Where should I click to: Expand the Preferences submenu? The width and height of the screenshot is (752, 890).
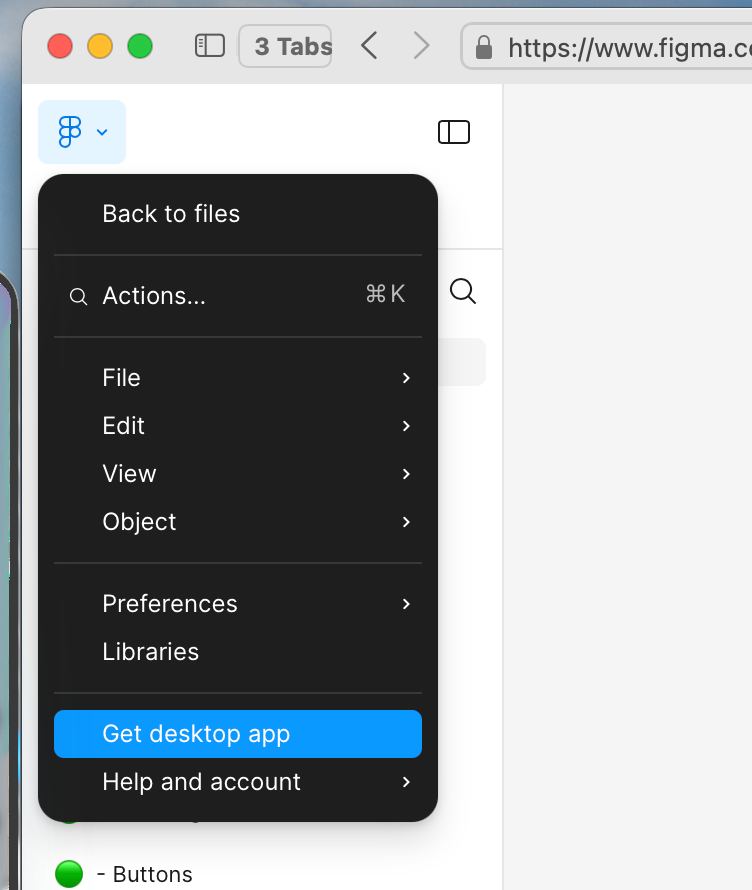pos(237,604)
